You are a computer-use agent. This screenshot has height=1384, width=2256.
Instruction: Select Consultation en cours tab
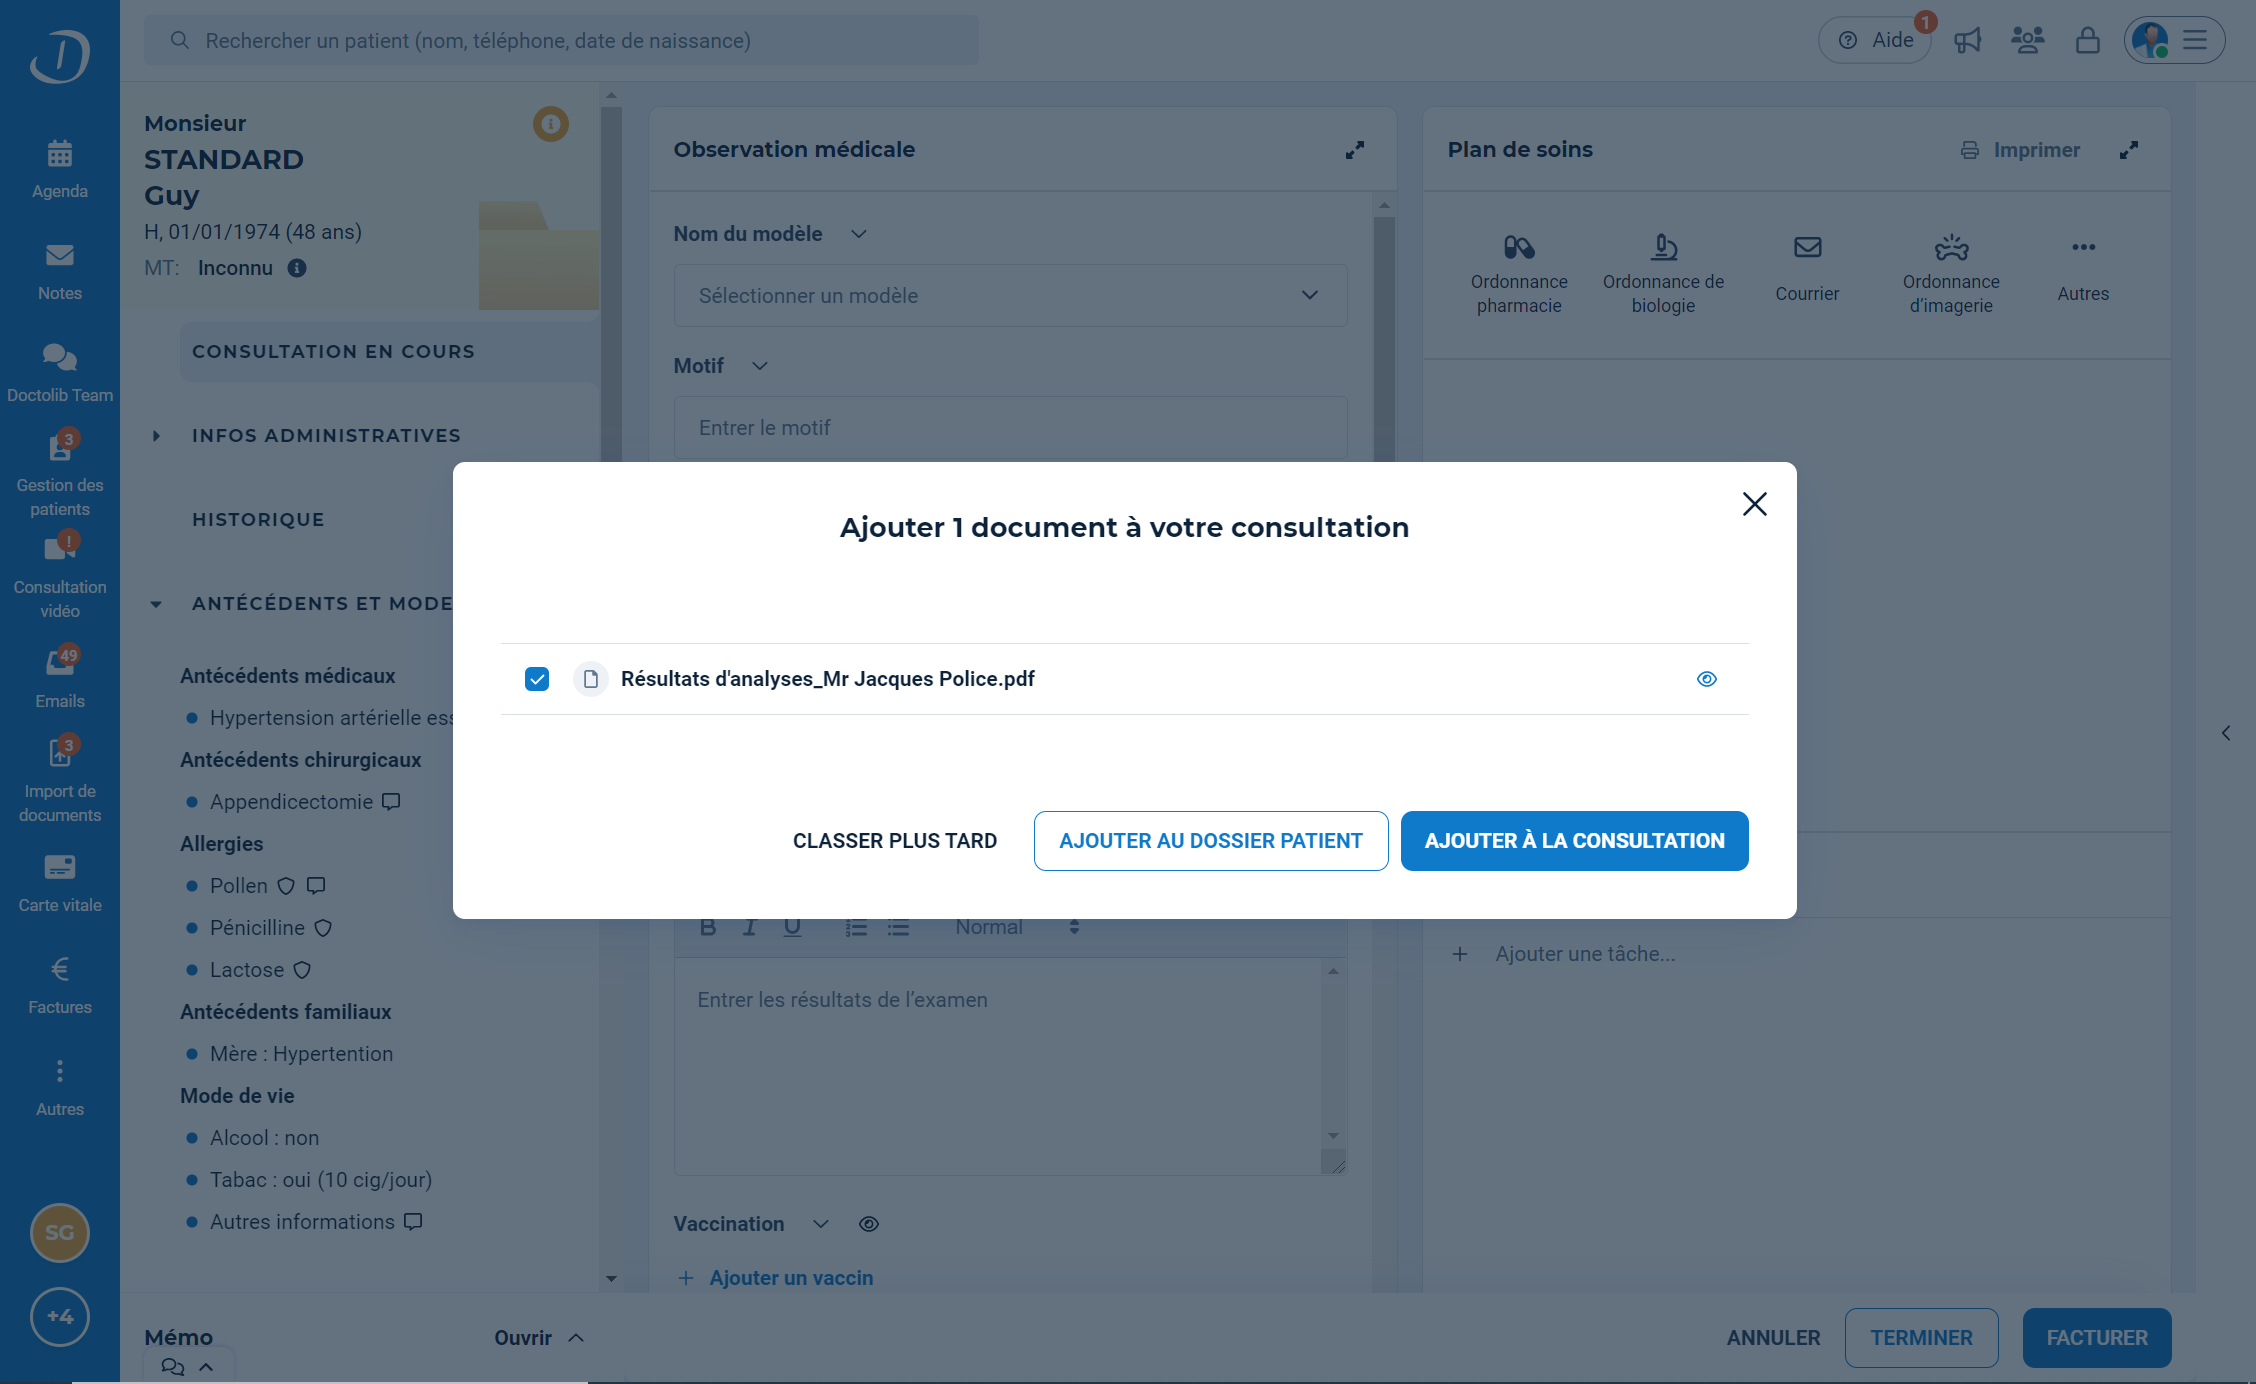[333, 352]
